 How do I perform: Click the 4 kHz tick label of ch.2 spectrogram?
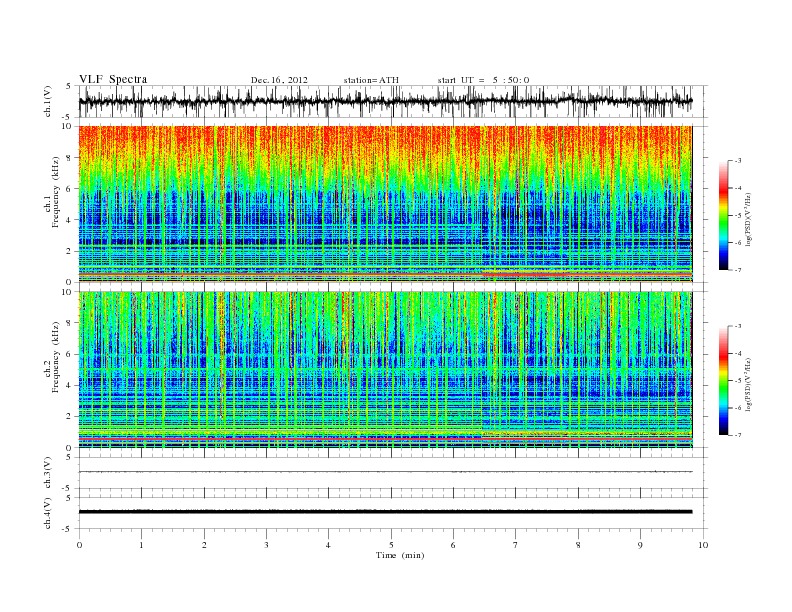coord(70,385)
